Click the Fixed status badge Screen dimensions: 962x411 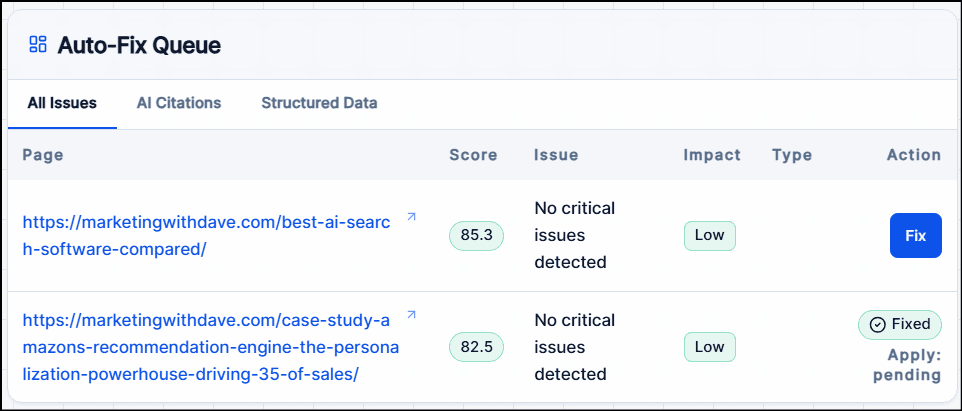[899, 325]
